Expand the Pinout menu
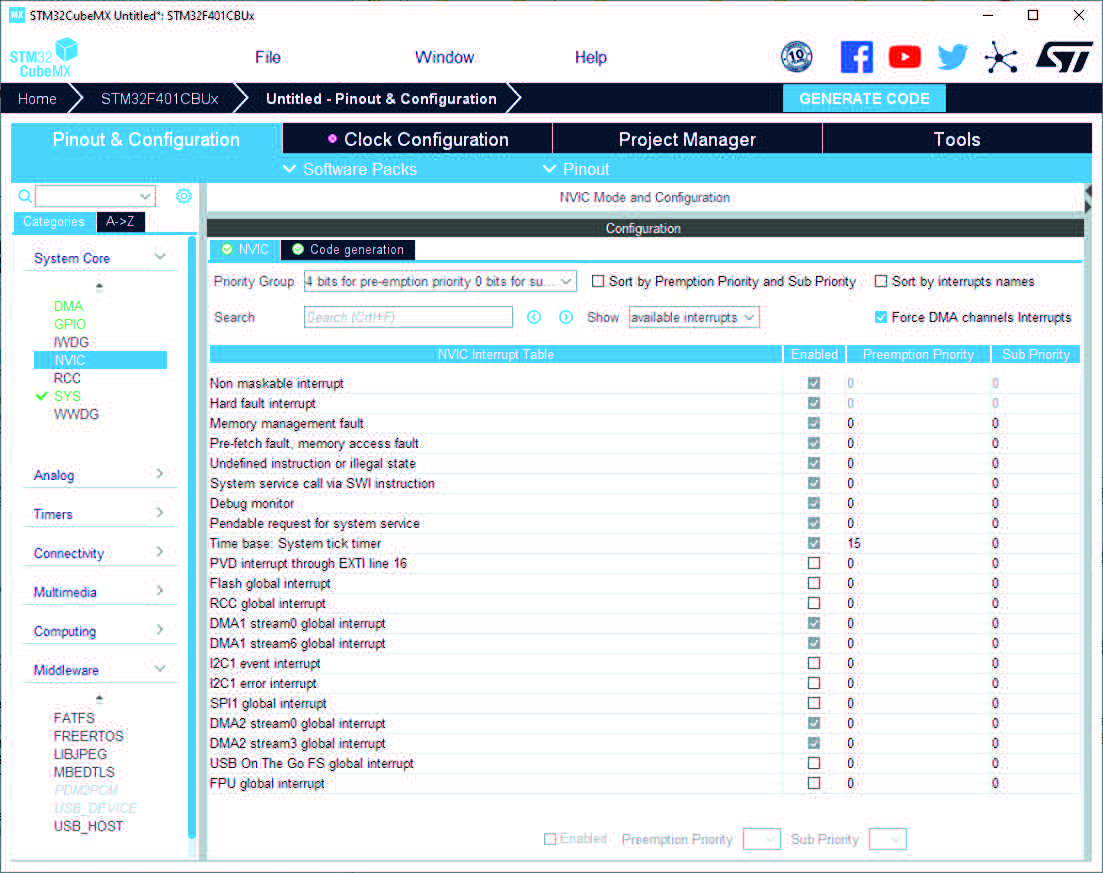1103x873 pixels. click(576, 170)
